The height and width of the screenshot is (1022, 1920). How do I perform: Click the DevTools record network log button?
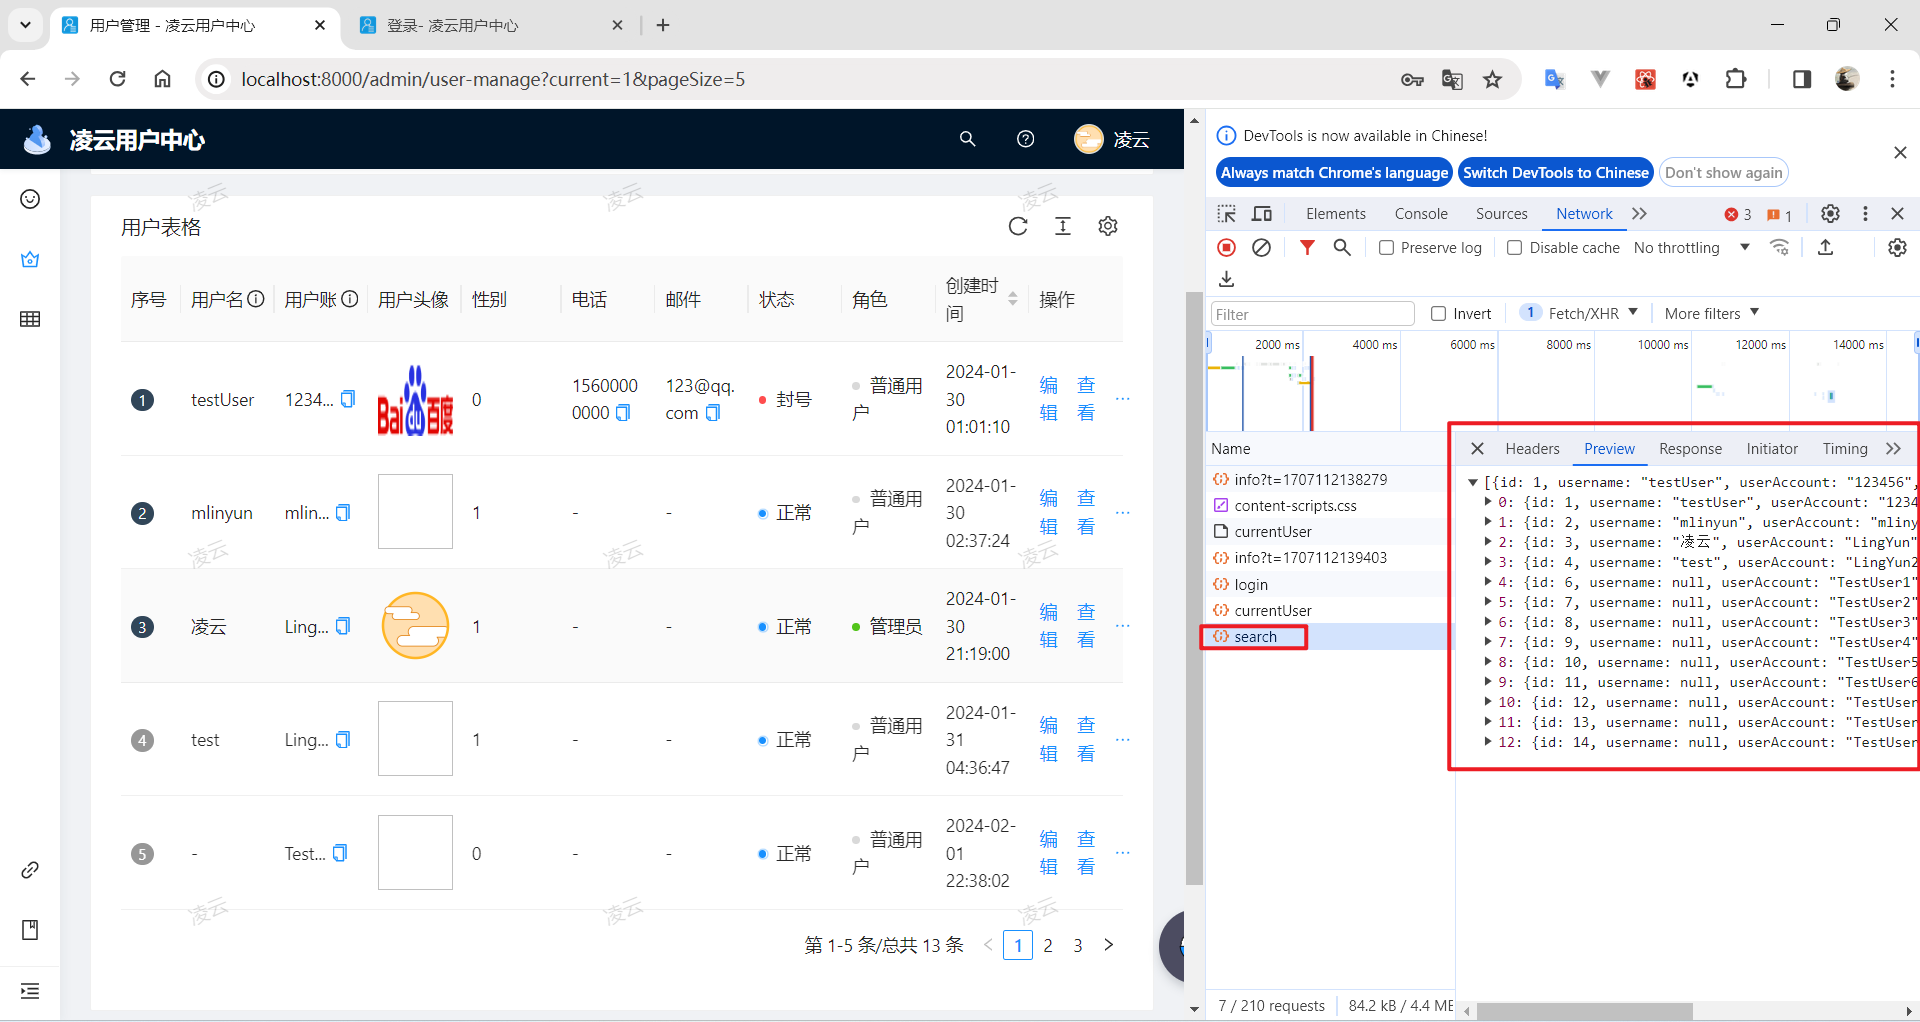[x=1227, y=248]
